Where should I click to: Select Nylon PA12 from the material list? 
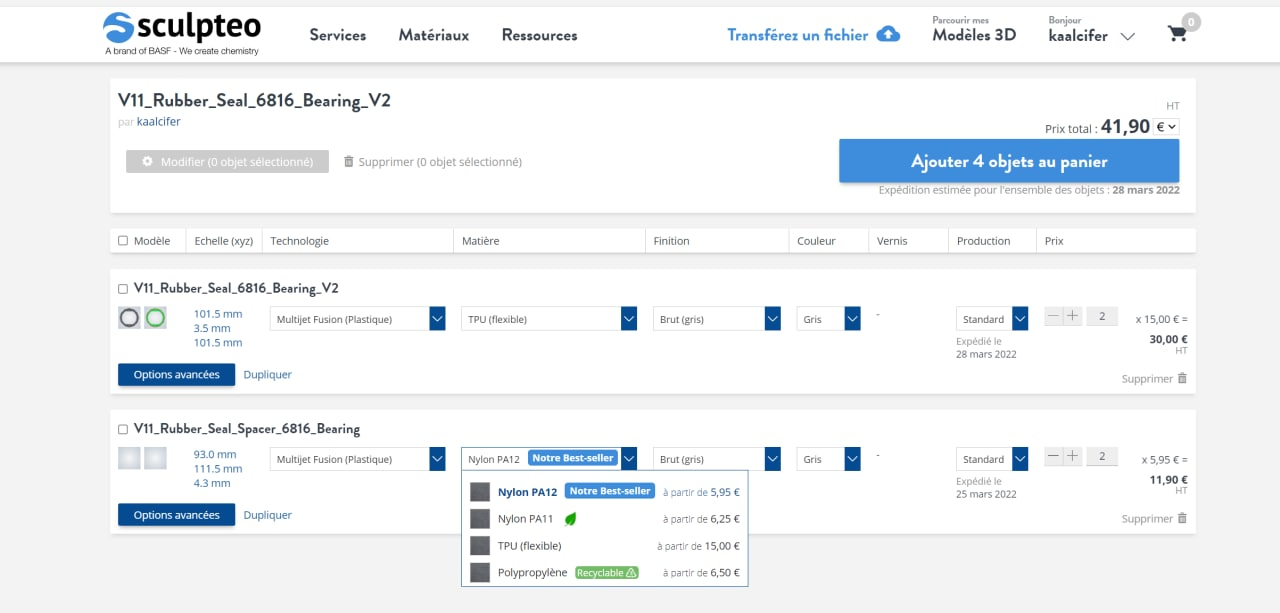pyautogui.click(x=605, y=492)
